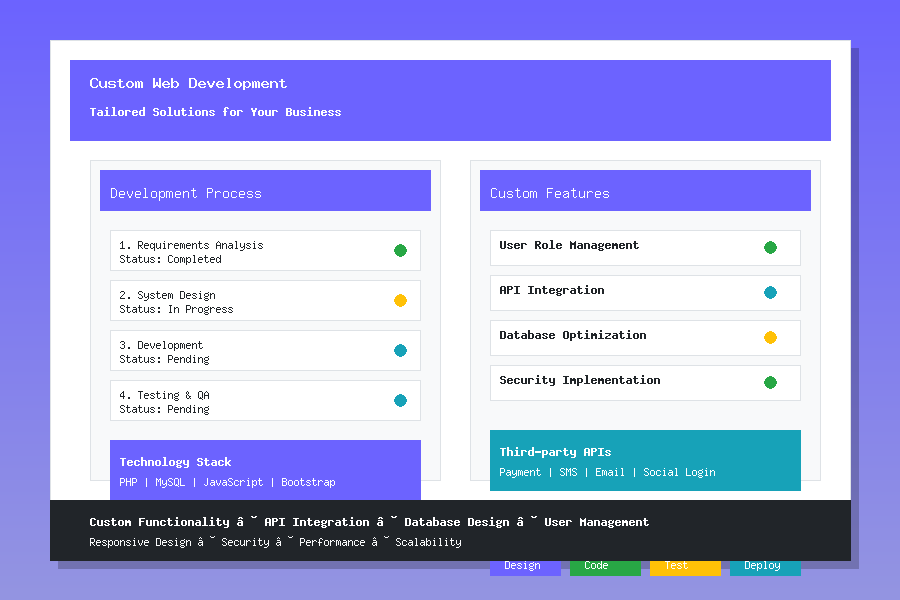Click the JavaScript link in Technology Stack
The width and height of the screenshot is (900, 600).
234,482
